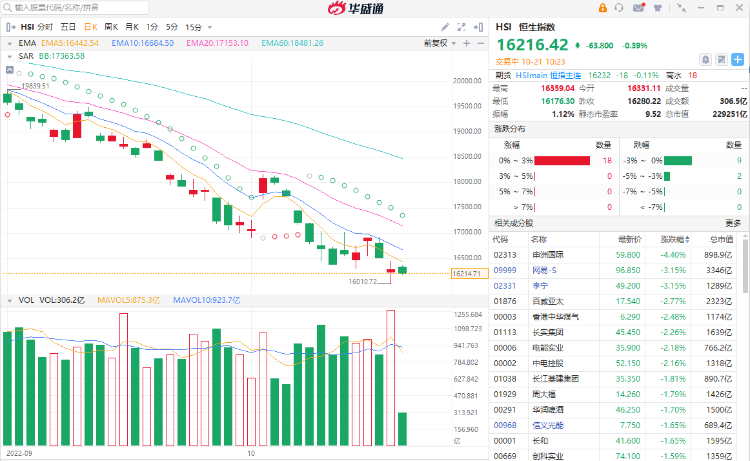This screenshot has height=461, width=750.
Task: Select the 申洲国际 row
Action: point(615,255)
